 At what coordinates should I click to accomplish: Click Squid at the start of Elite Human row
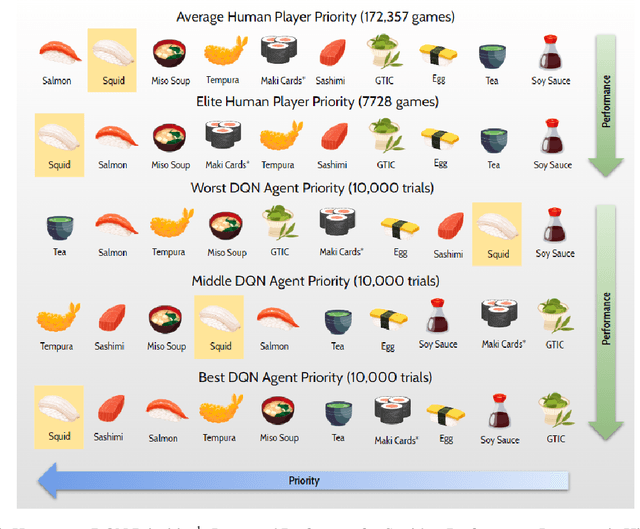pos(60,145)
